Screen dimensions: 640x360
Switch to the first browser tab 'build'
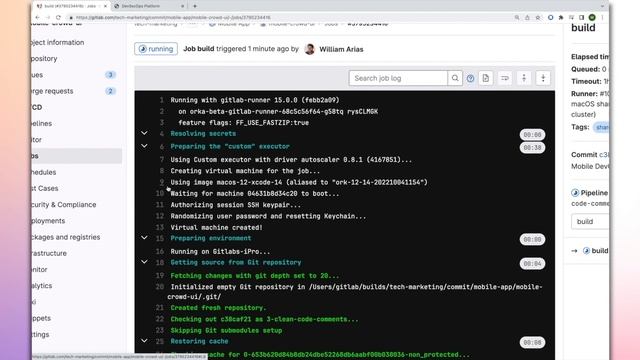pyautogui.click(x=69, y=6)
